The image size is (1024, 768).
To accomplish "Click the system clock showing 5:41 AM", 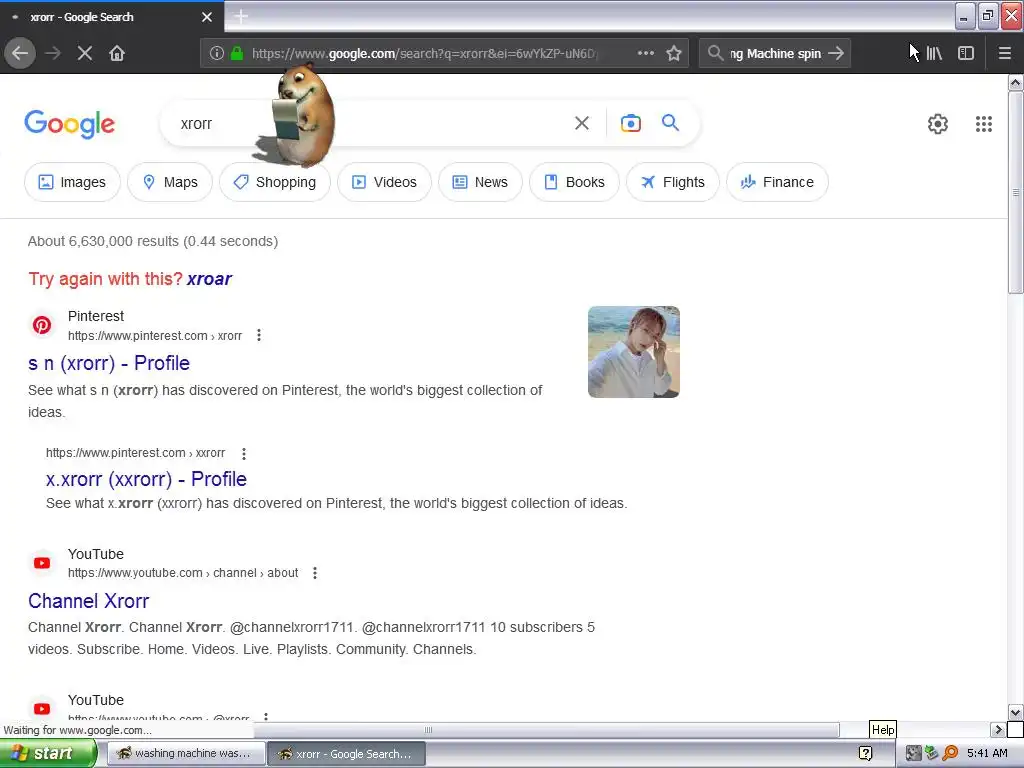I will click(x=987, y=754).
